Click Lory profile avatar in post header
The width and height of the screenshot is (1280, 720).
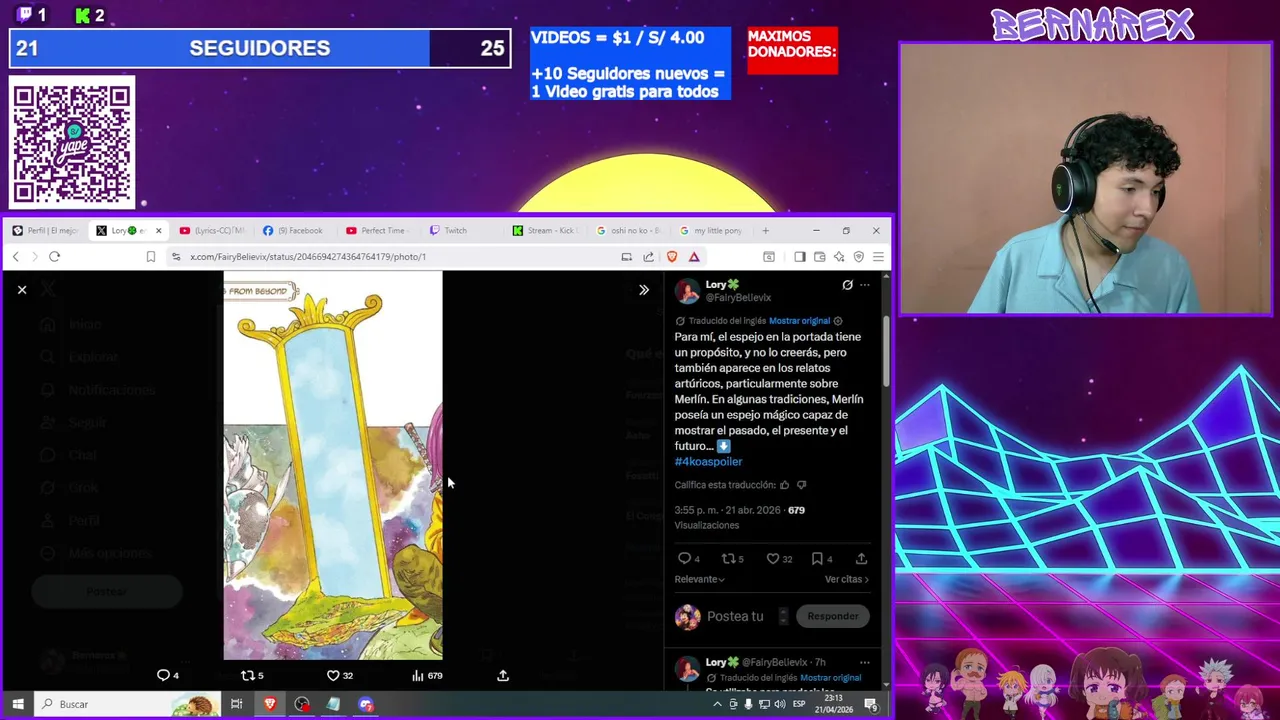tap(687, 291)
